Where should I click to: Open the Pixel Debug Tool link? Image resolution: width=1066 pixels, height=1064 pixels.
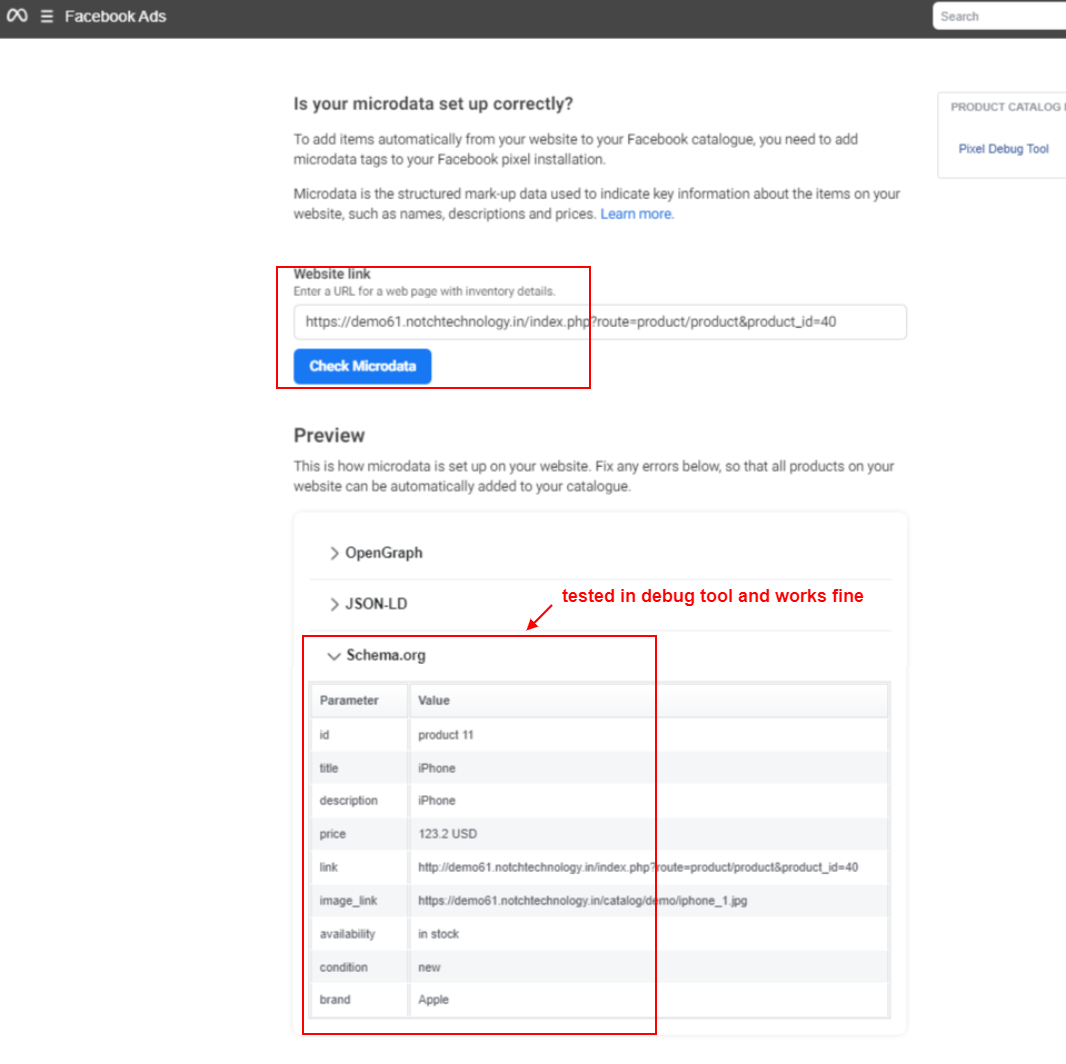tap(1003, 149)
